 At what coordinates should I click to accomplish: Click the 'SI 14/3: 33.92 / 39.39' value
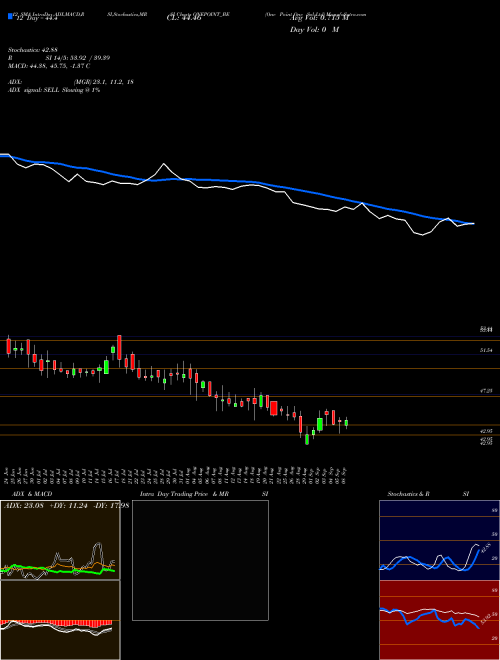tap(78, 58)
